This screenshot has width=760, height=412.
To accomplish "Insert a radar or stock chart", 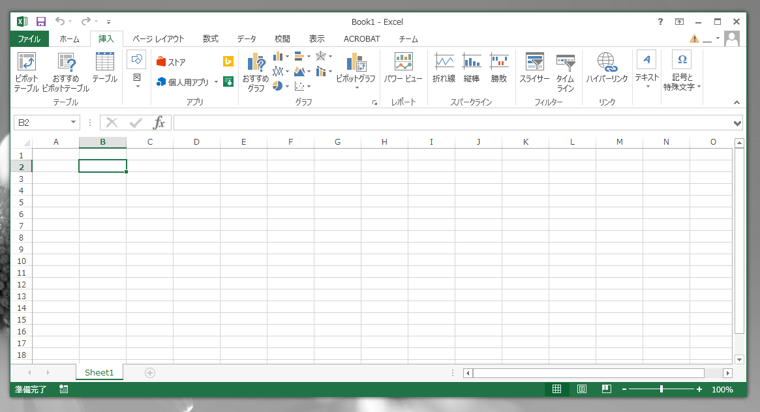I will pos(323,57).
